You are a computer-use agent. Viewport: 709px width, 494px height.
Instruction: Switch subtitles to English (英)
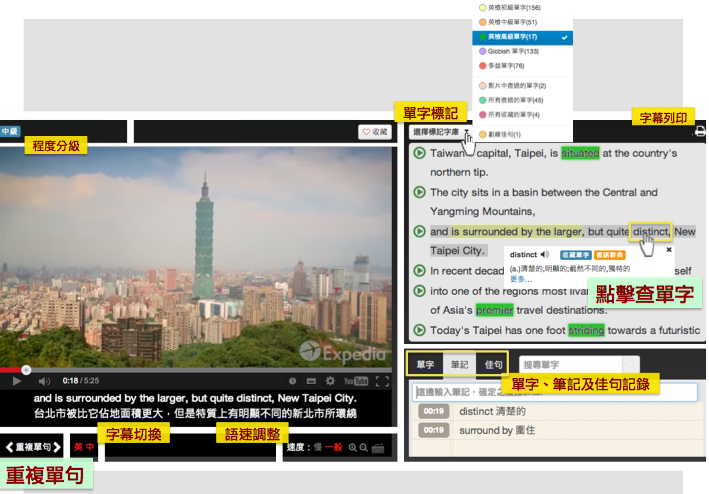(77, 447)
